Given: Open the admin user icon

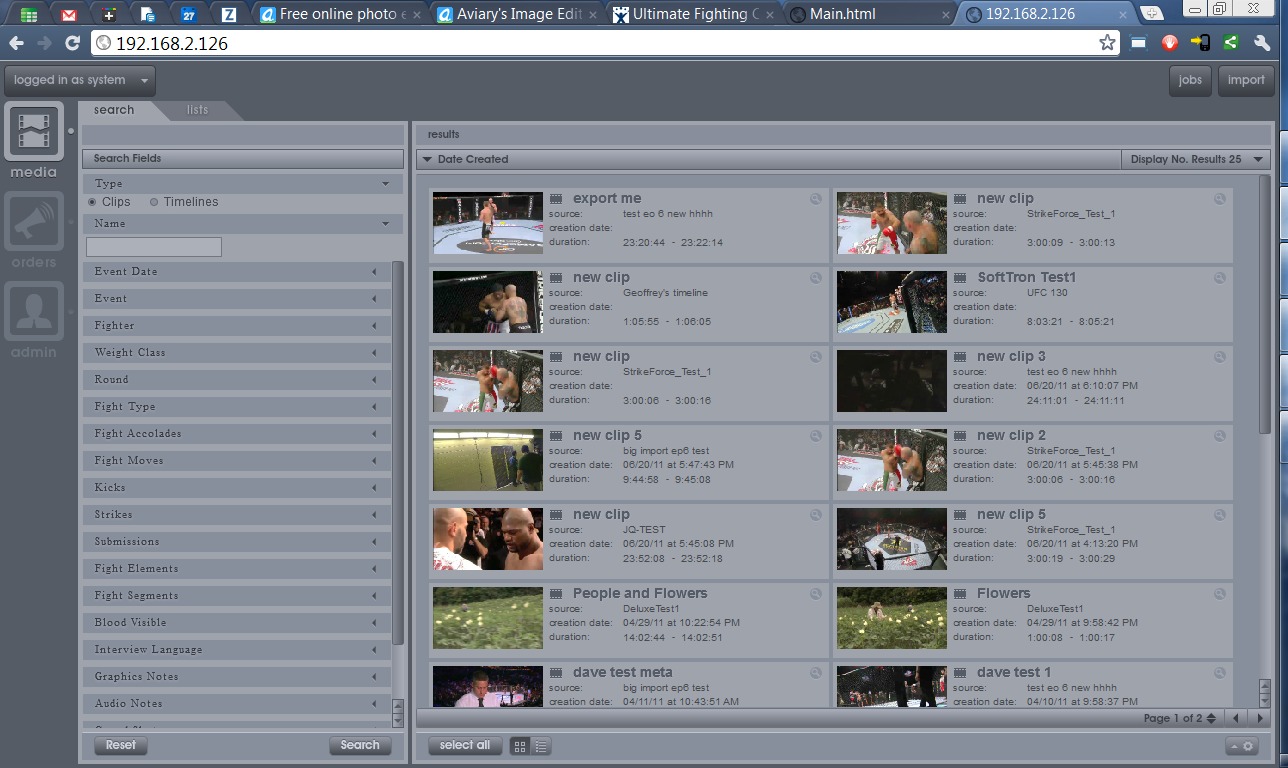Looking at the screenshot, I should tap(34, 312).
